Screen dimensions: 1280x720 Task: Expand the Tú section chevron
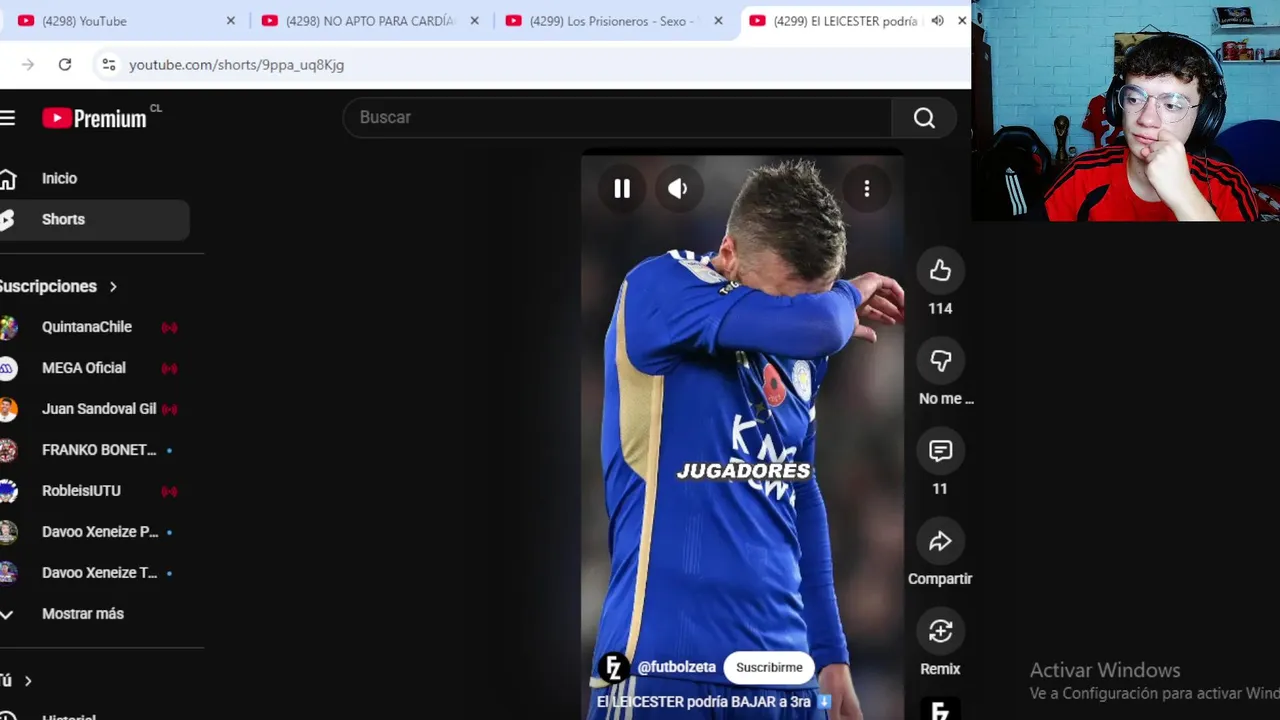click(28, 681)
